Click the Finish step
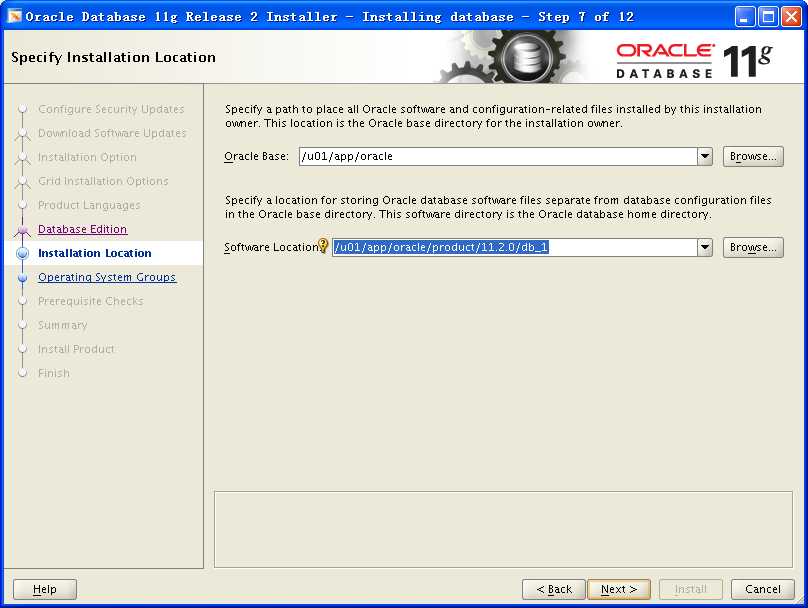The height and width of the screenshot is (608, 808). pyautogui.click(x=54, y=373)
